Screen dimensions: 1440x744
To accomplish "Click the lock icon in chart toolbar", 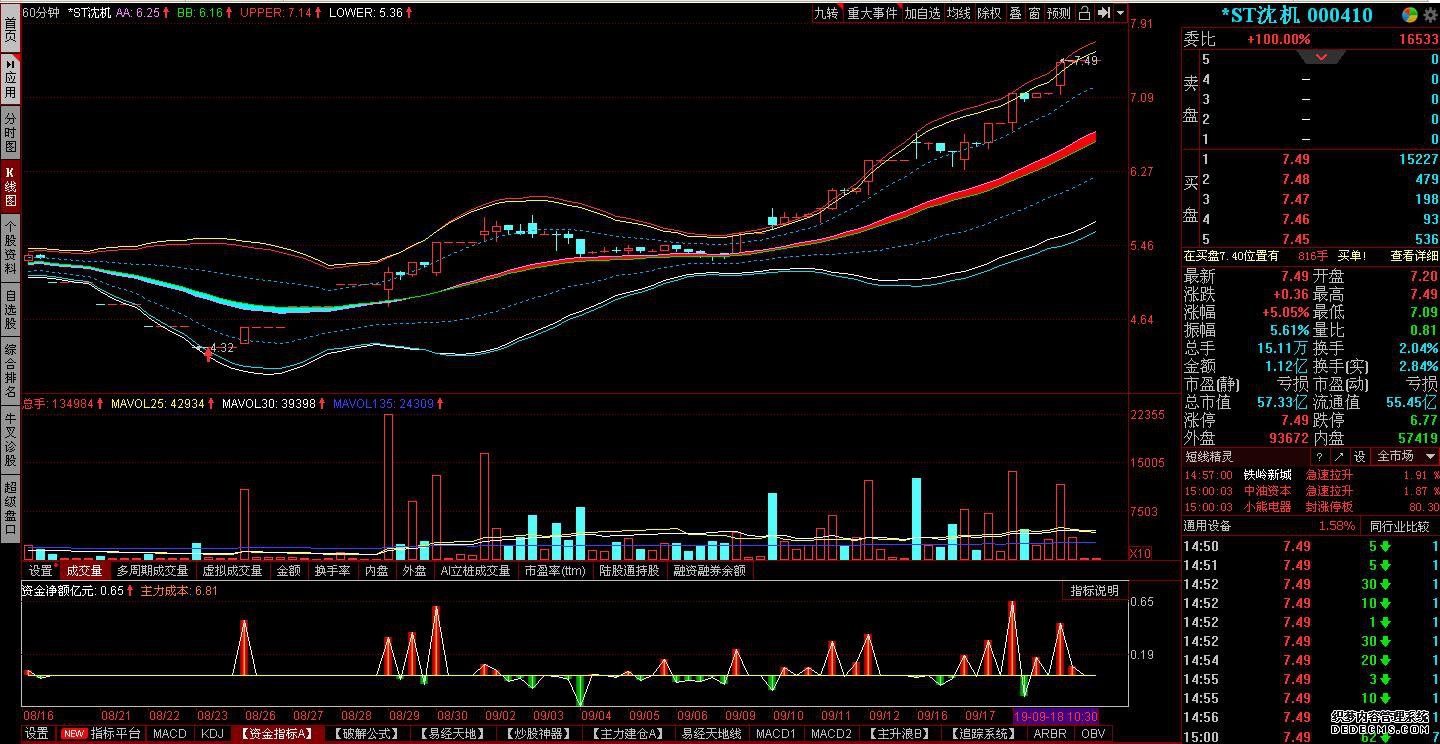I will tap(1085, 13).
